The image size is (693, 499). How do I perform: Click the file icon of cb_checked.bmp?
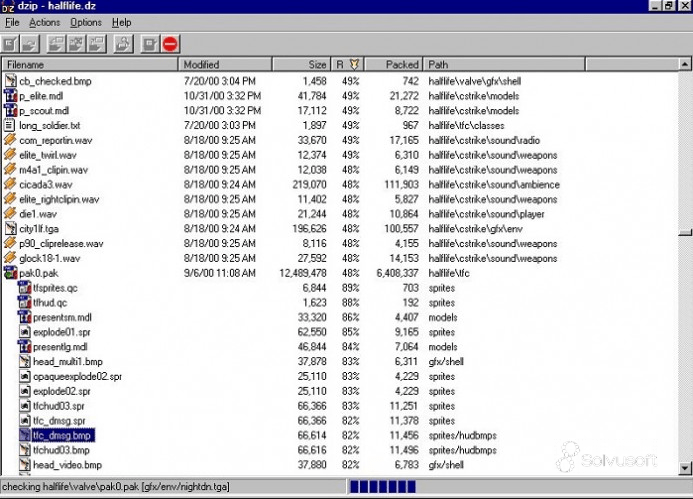pos(11,81)
